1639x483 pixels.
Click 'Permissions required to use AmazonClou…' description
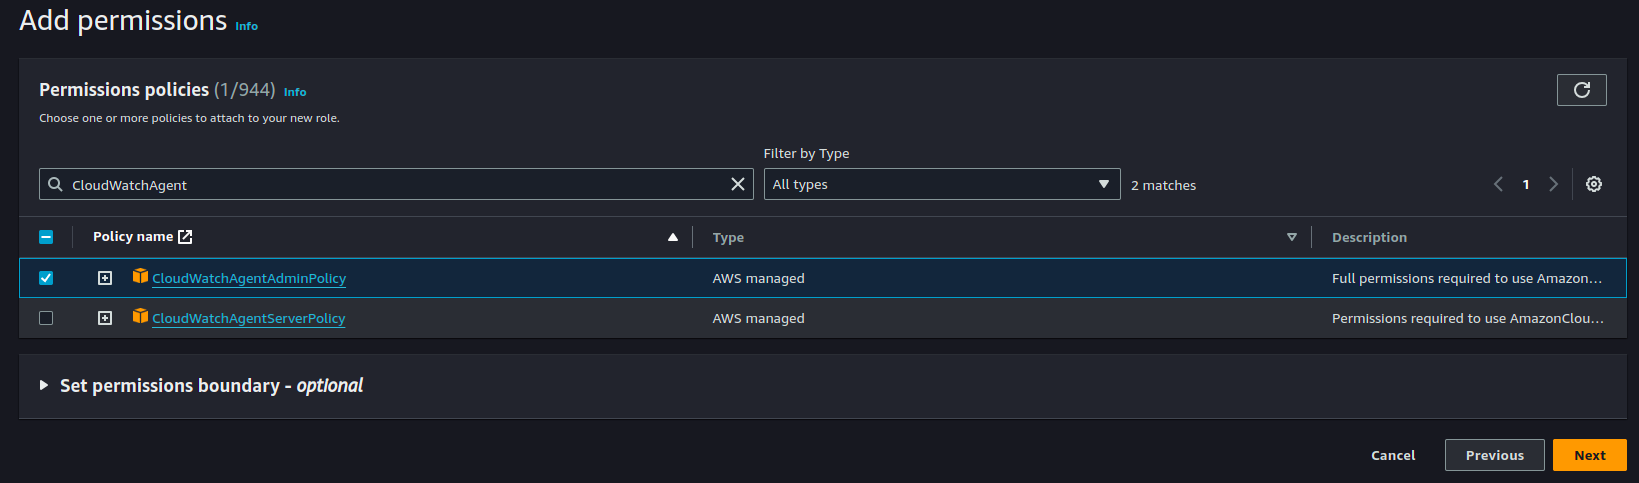click(x=1468, y=318)
